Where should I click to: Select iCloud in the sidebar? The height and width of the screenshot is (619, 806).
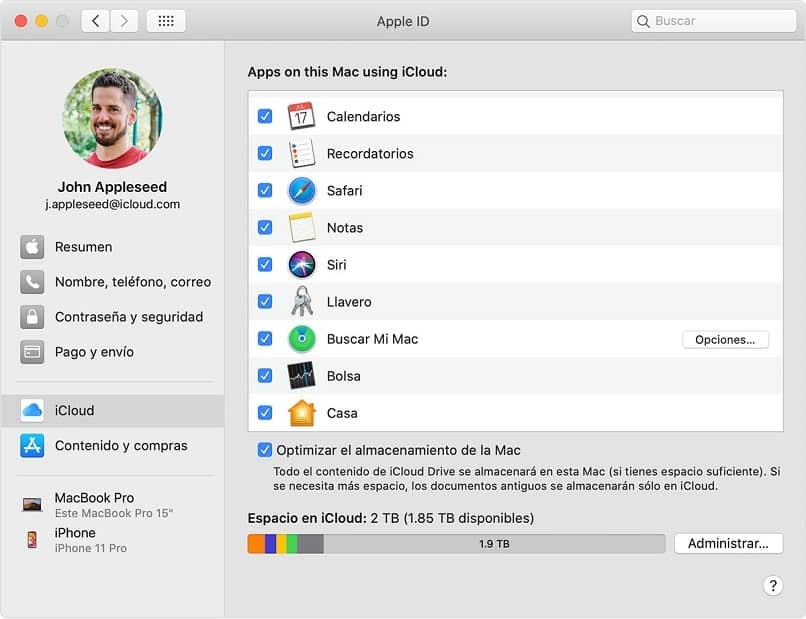coord(113,411)
